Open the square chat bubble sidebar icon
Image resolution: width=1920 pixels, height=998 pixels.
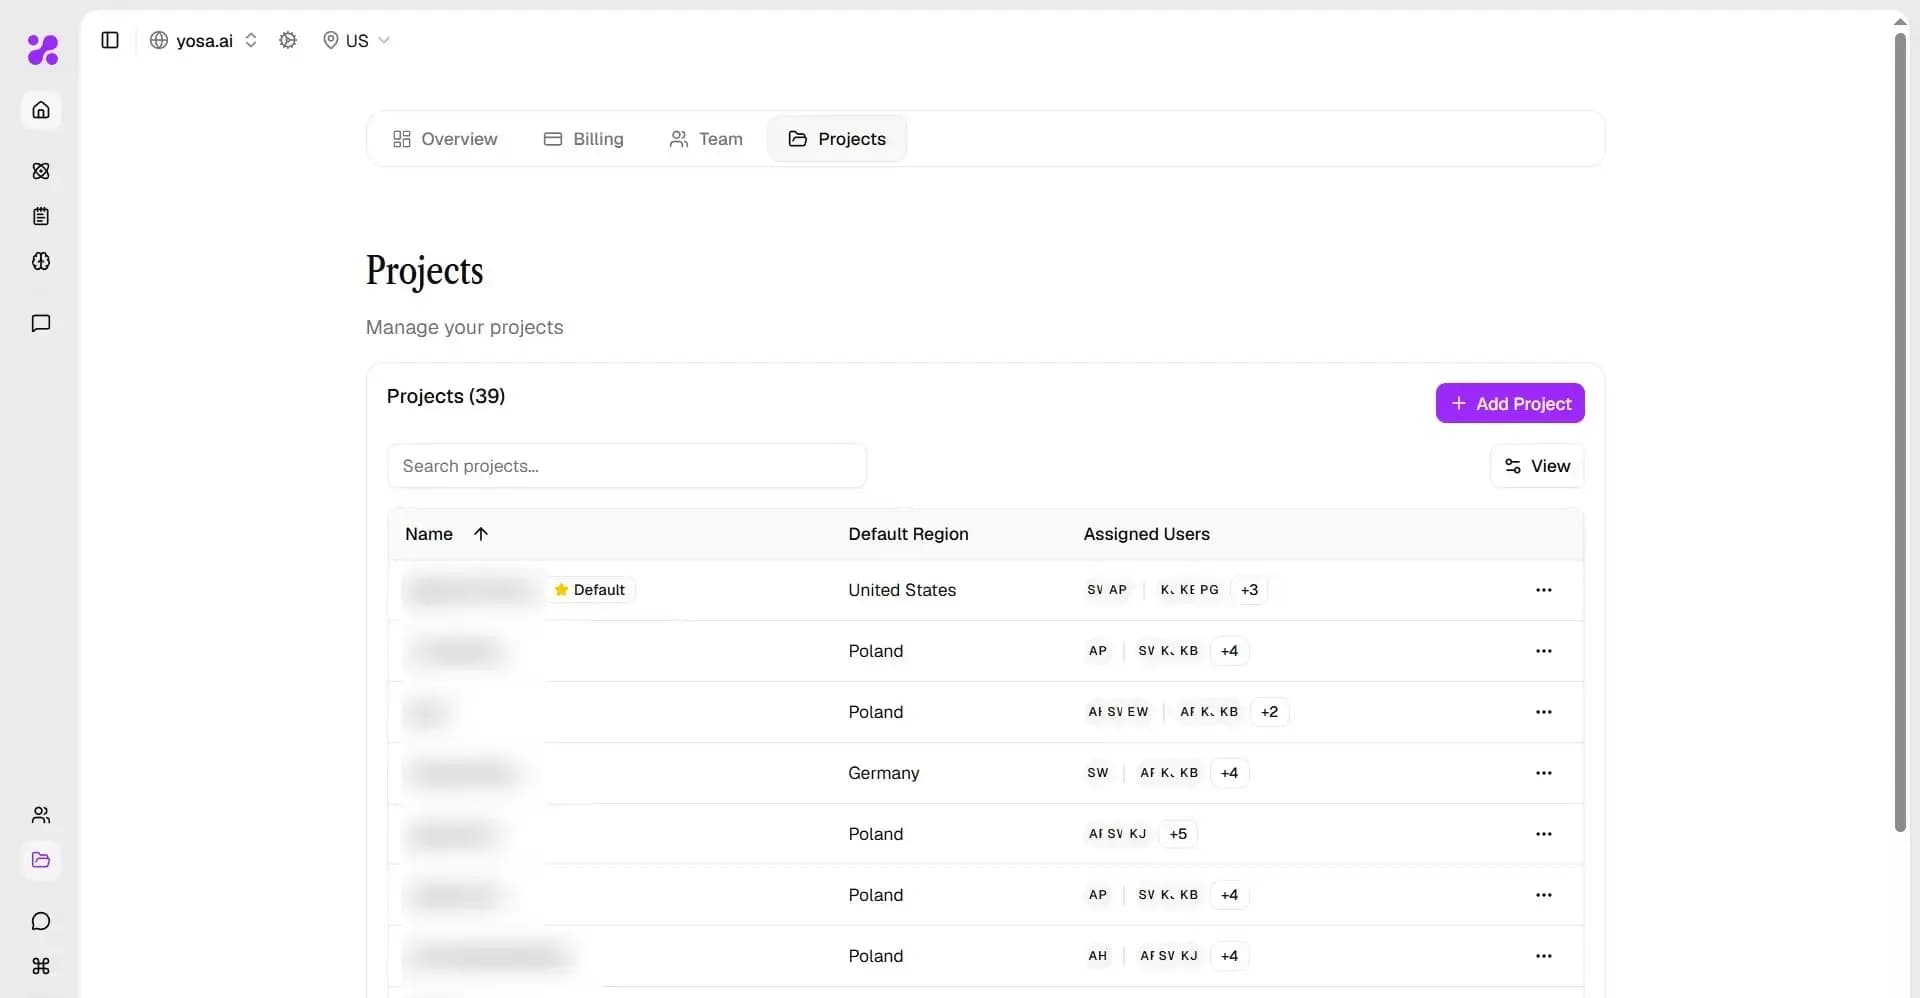(41, 323)
